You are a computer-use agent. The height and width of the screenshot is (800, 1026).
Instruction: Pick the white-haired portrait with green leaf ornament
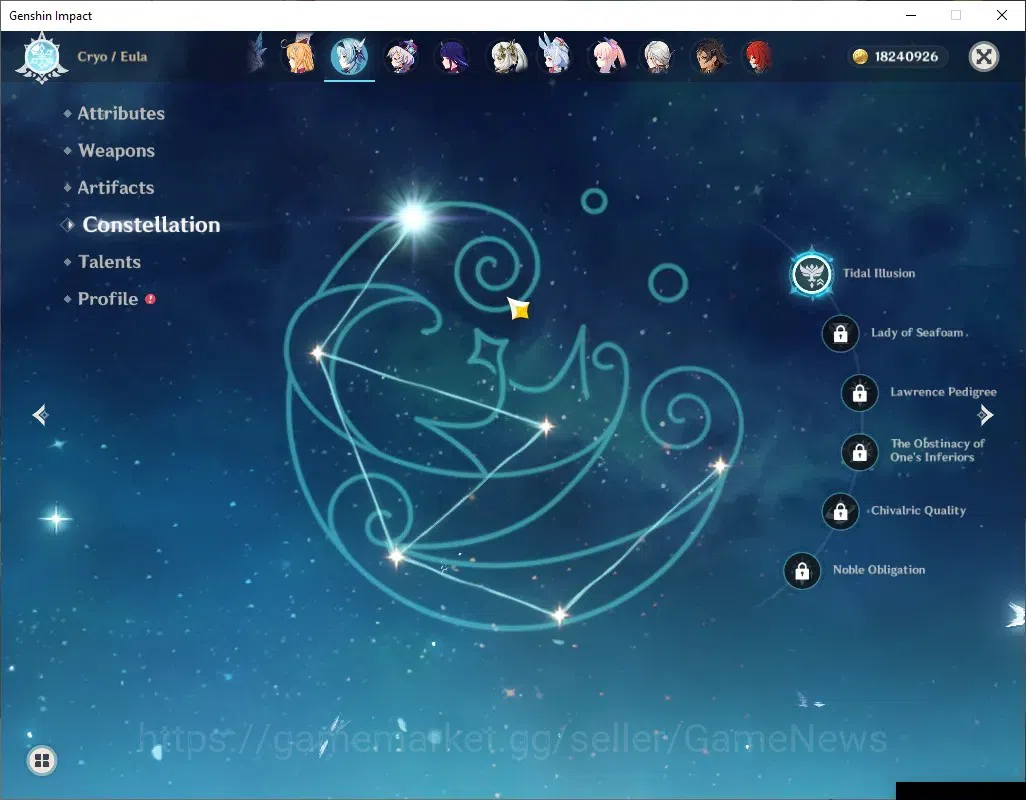coord(508,56)
